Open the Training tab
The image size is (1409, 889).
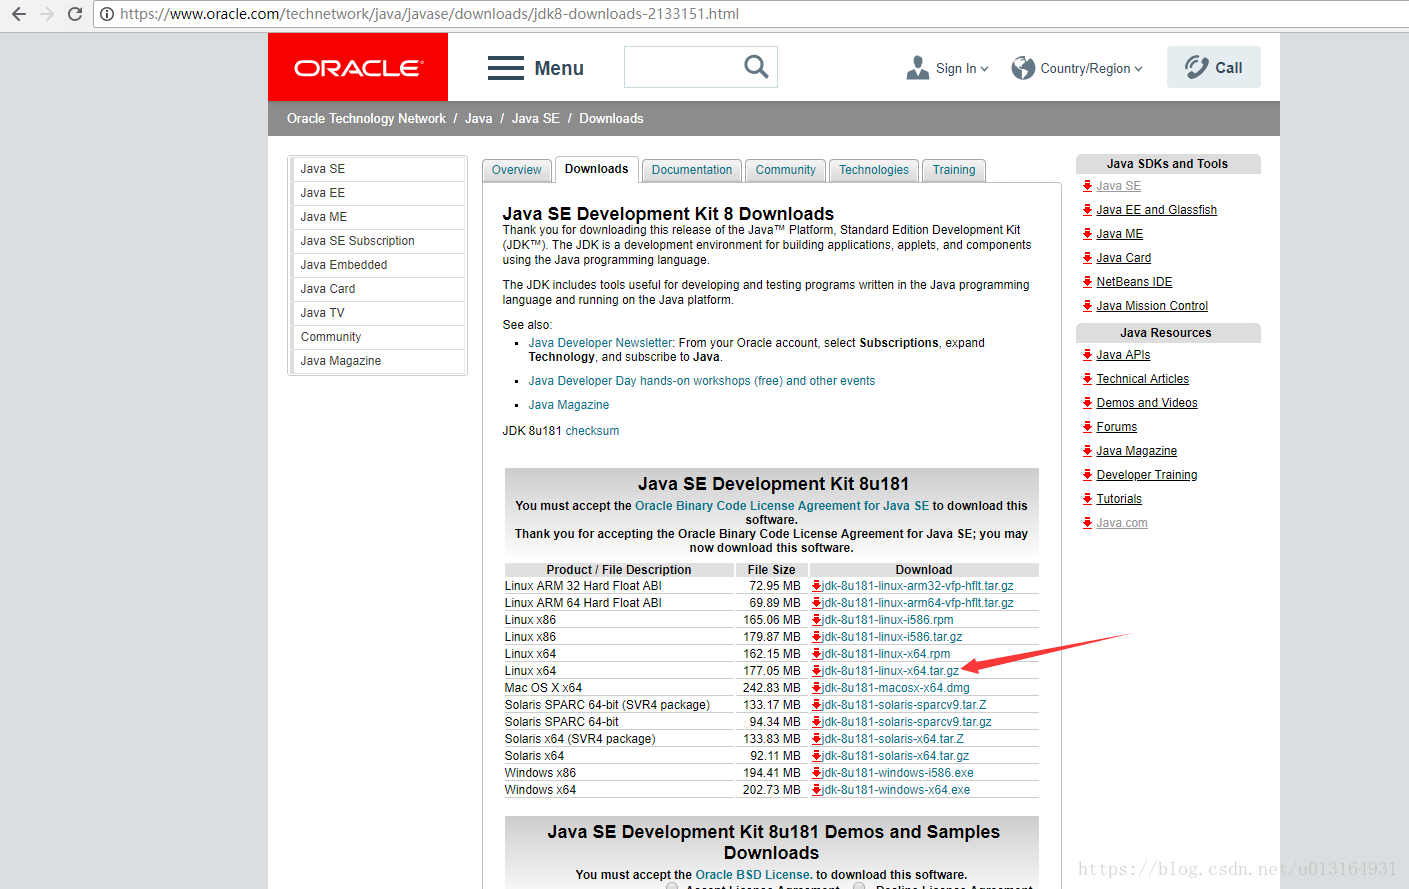(x=954, y=170)
